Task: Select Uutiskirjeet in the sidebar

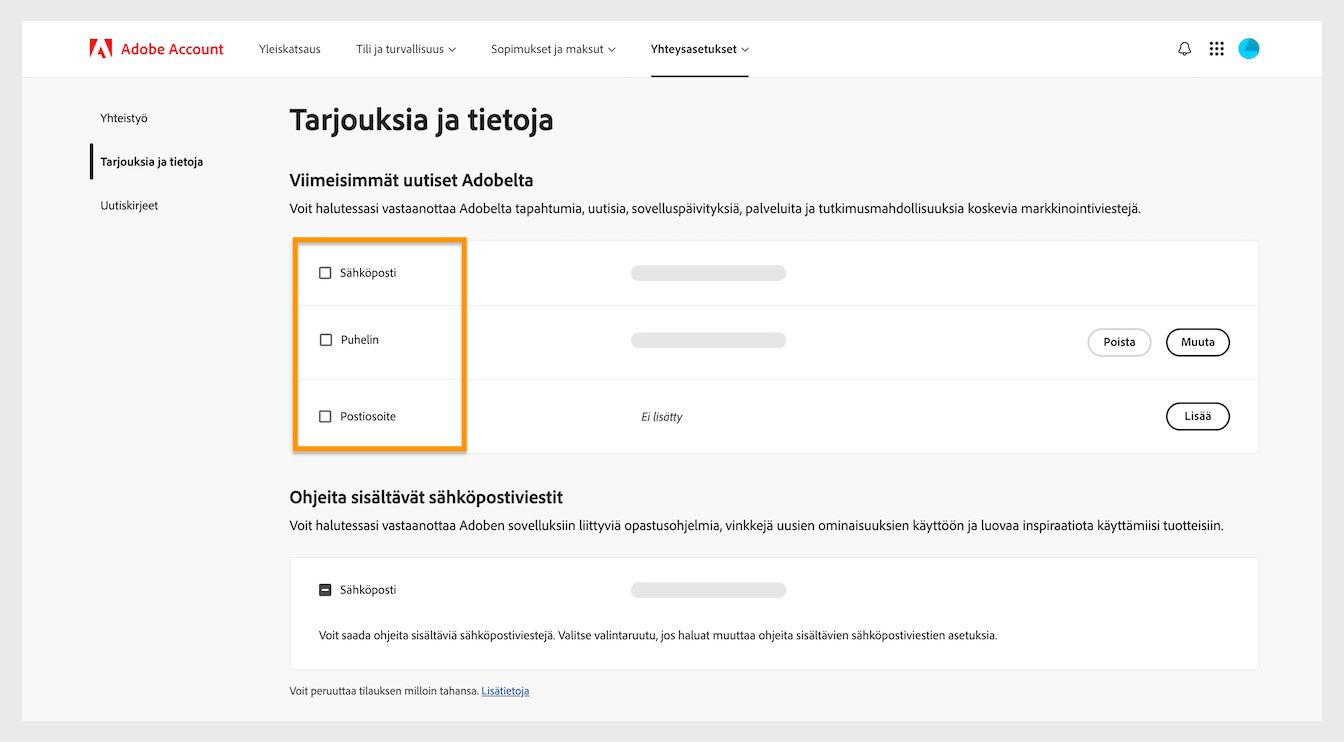Action: 128,205
